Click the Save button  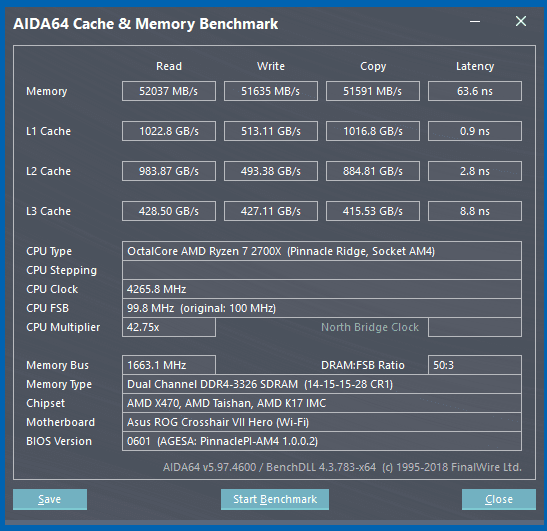(x=50, y=499)
